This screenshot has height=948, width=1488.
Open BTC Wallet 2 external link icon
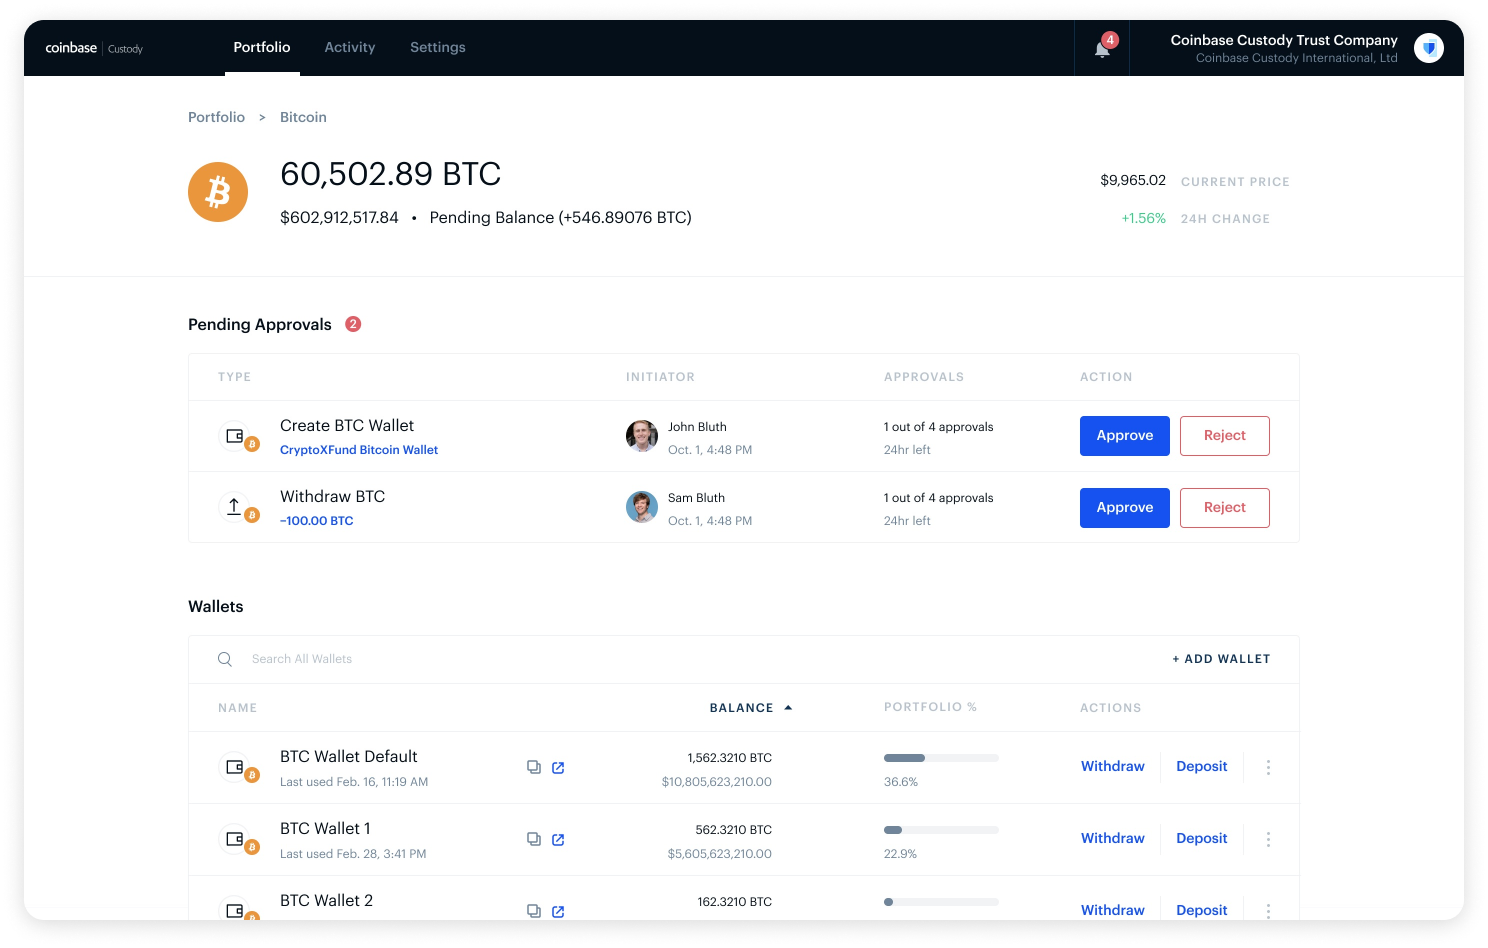pos(558,912)
